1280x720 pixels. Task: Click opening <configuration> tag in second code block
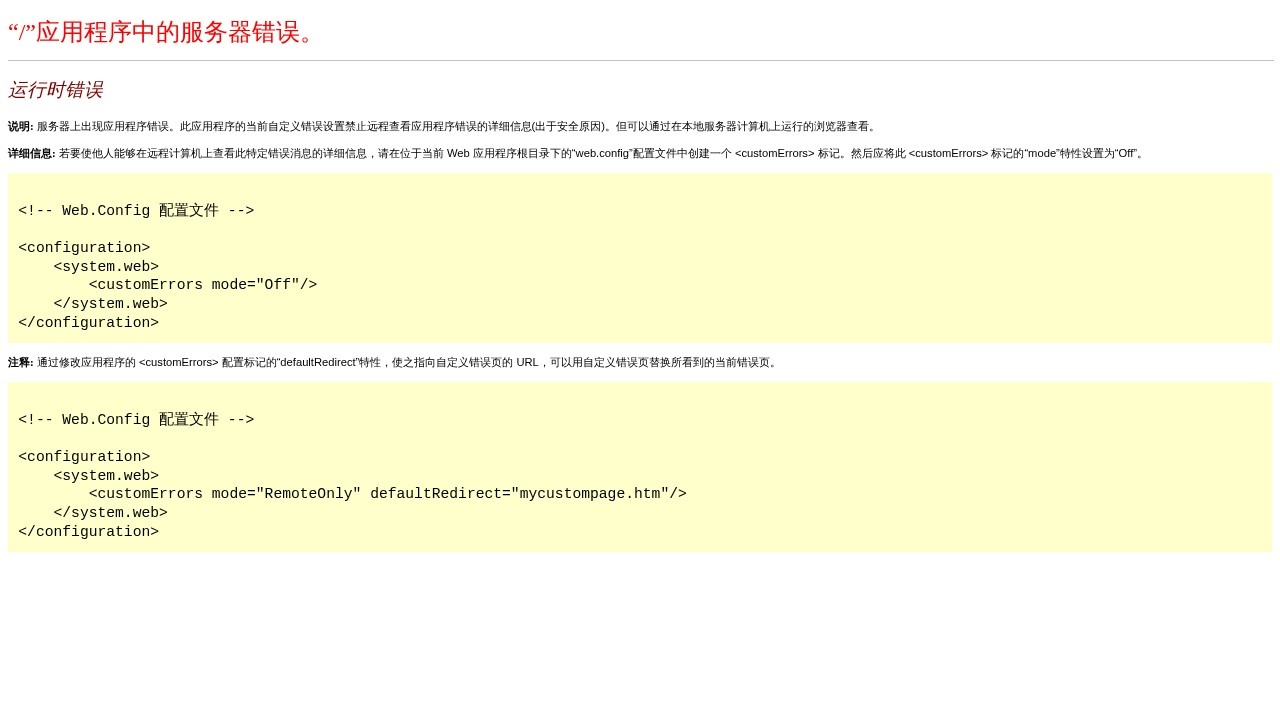click(x=84, y=458)
